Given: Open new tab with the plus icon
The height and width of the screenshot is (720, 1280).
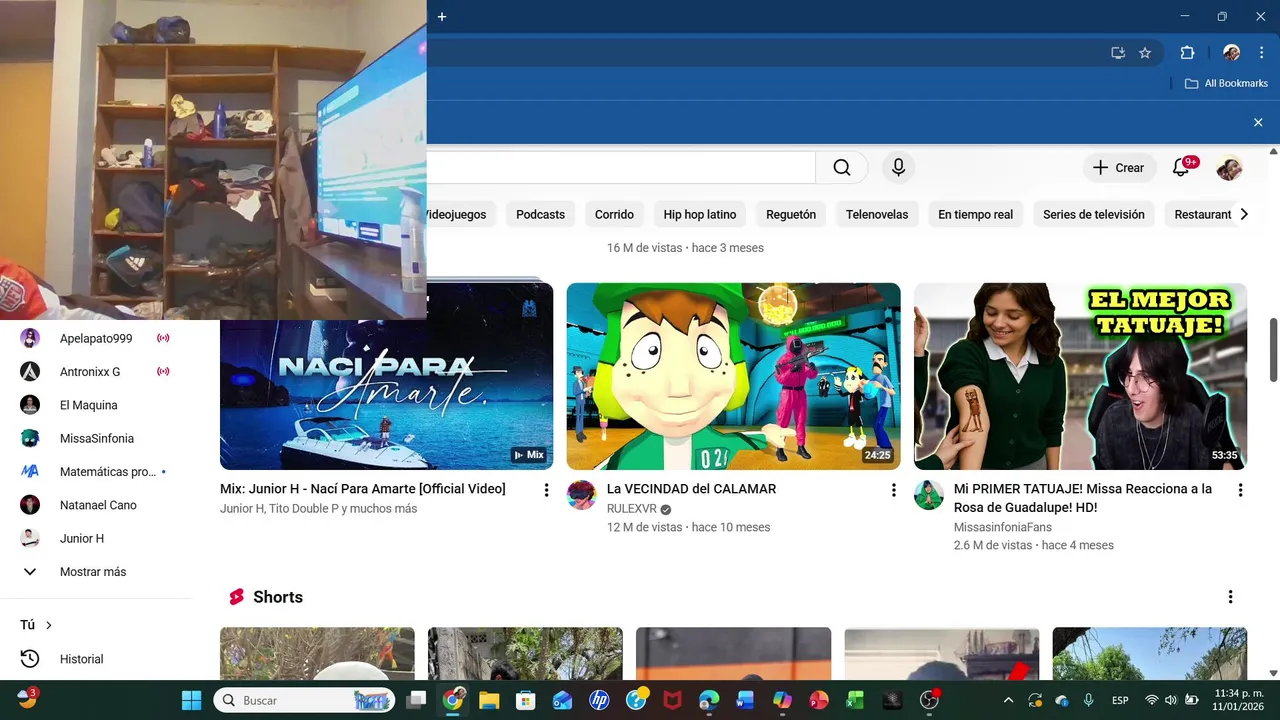Looking at the screenshot, I should tap(442, 17).
